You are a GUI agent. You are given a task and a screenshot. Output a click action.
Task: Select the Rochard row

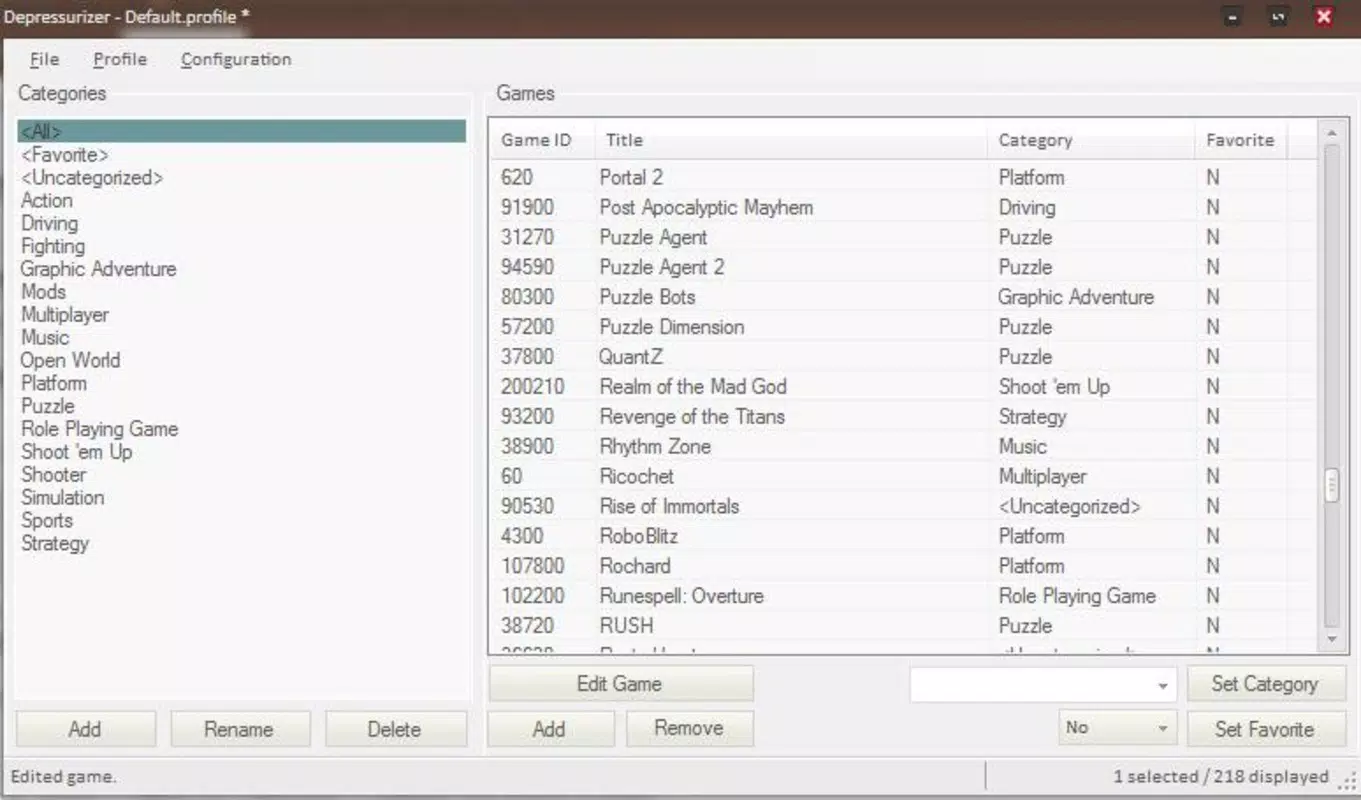905,566
